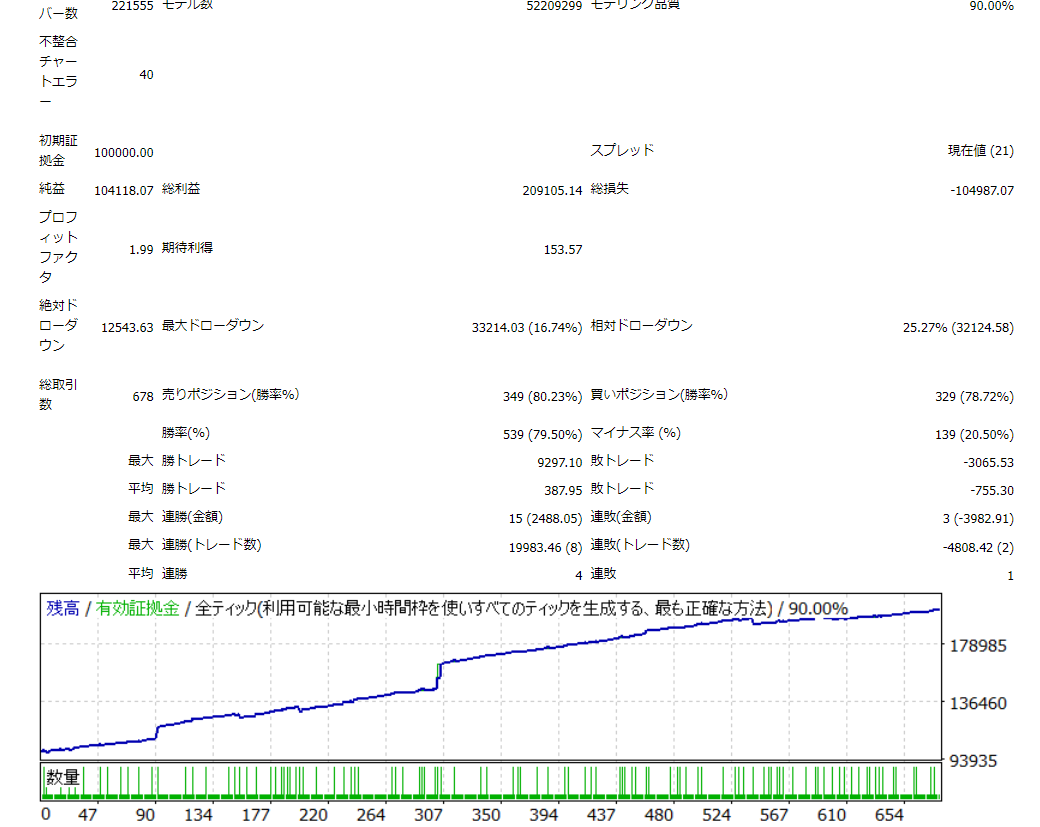Click the 数量 label in volume panel

tap(63, 777)
